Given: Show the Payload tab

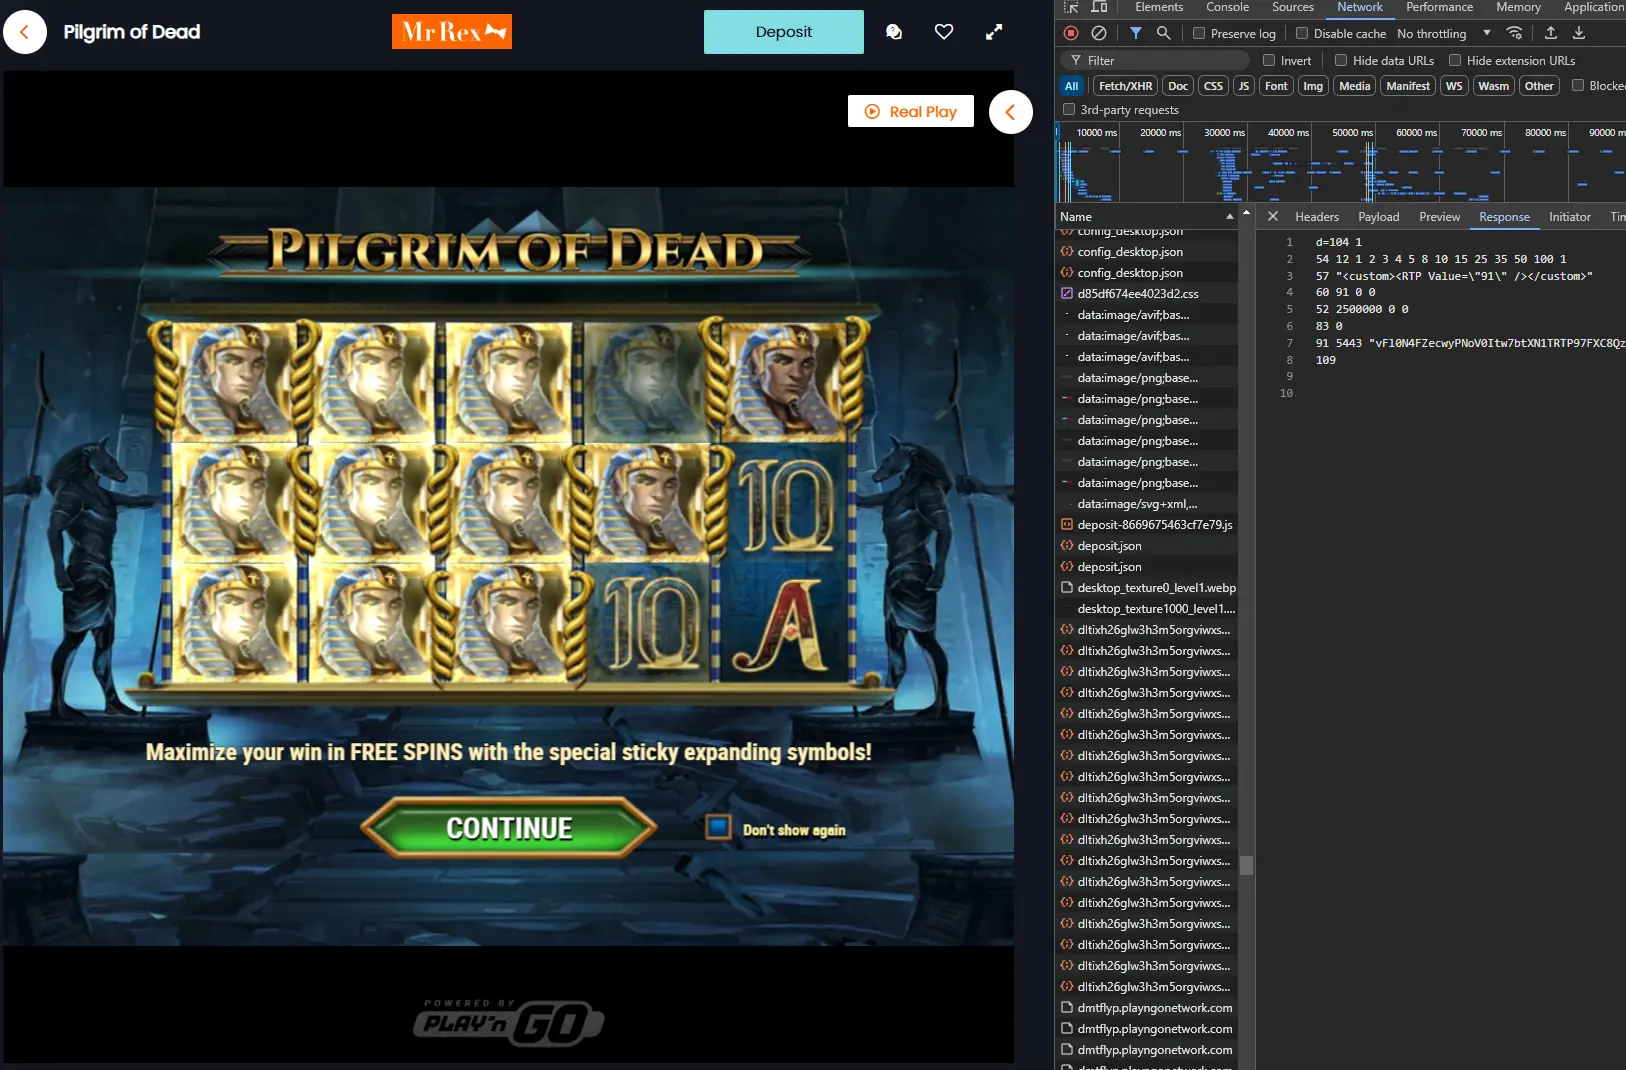Looking at the screenshot, I should tap(1379, 217).
